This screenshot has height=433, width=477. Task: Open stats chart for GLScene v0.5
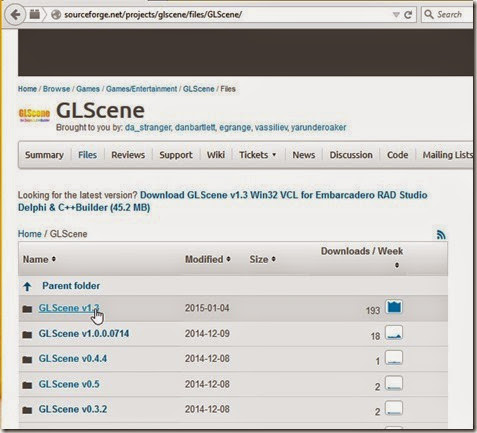point(394,383)
